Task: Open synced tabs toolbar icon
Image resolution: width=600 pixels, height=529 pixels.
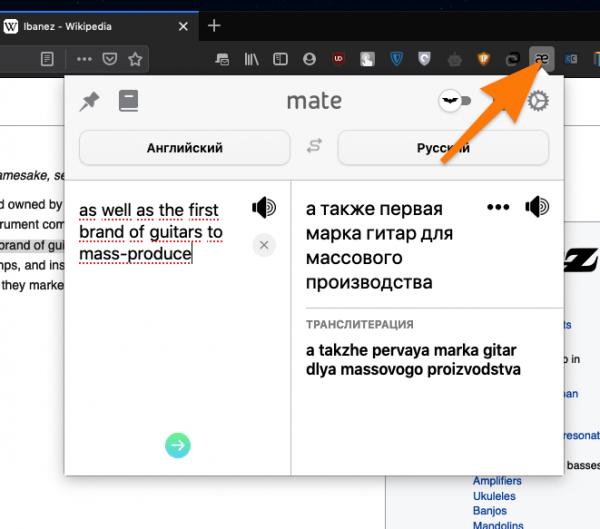Action: [222, 59]
